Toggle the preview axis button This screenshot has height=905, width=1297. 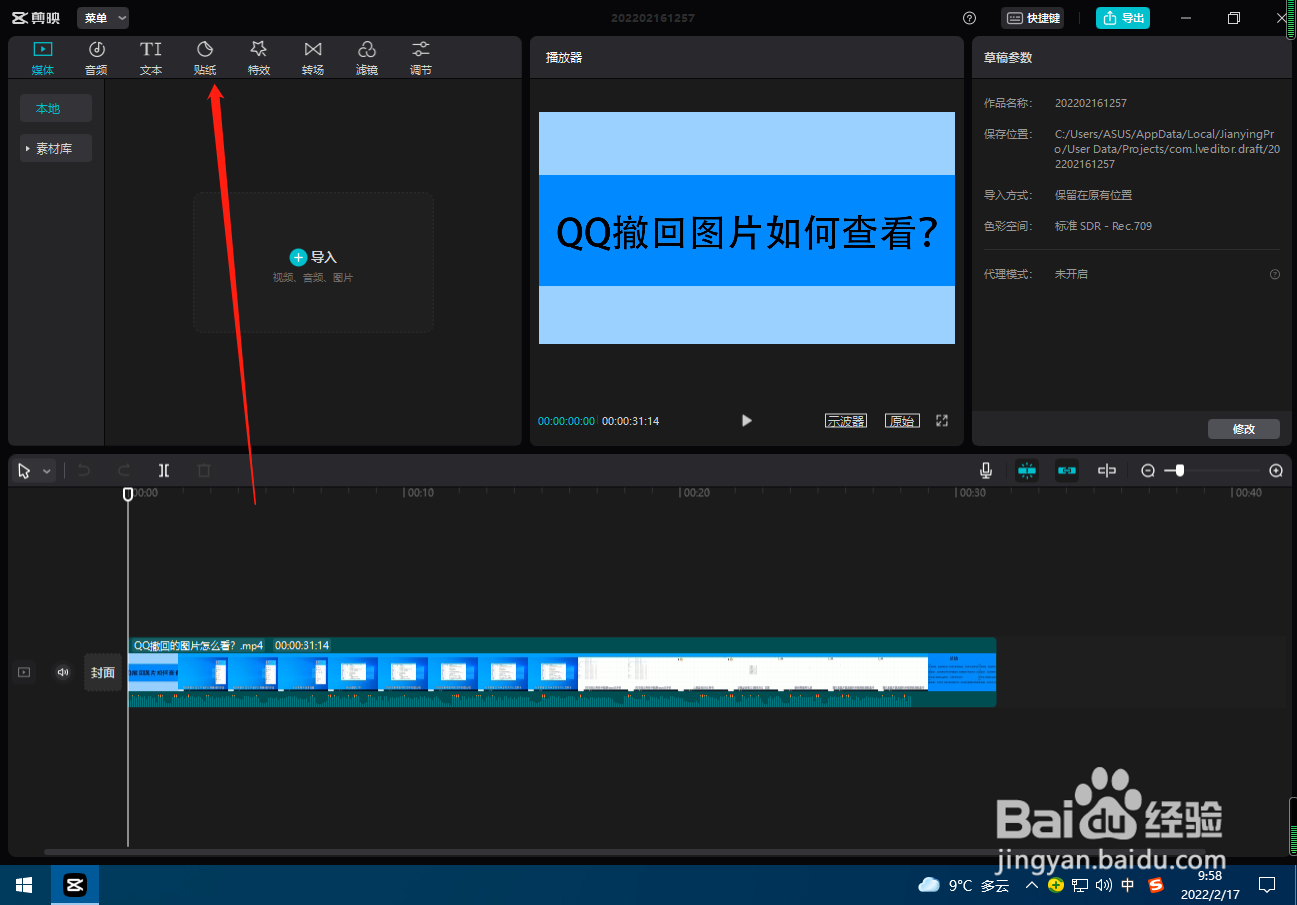(1107, 471)
